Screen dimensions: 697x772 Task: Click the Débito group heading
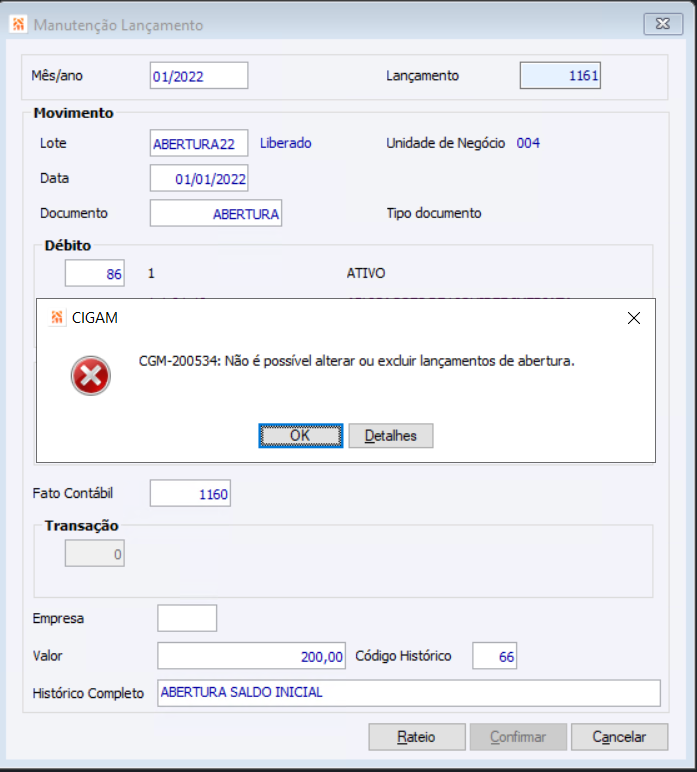68,245
